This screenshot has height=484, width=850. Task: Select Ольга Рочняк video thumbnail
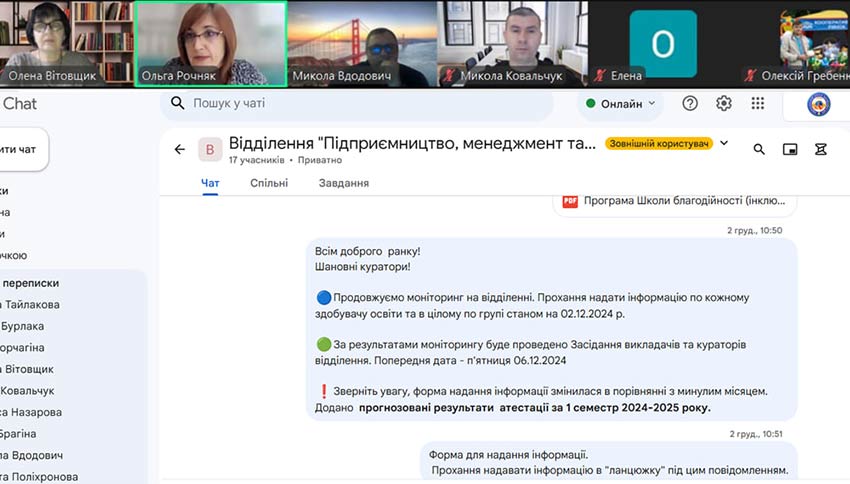[211, 42]
